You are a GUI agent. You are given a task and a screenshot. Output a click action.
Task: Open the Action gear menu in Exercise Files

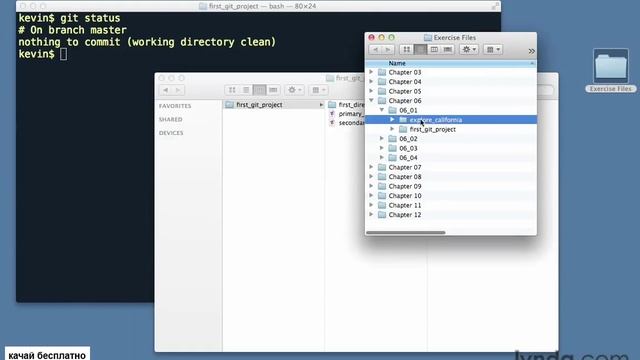(469, 49)
